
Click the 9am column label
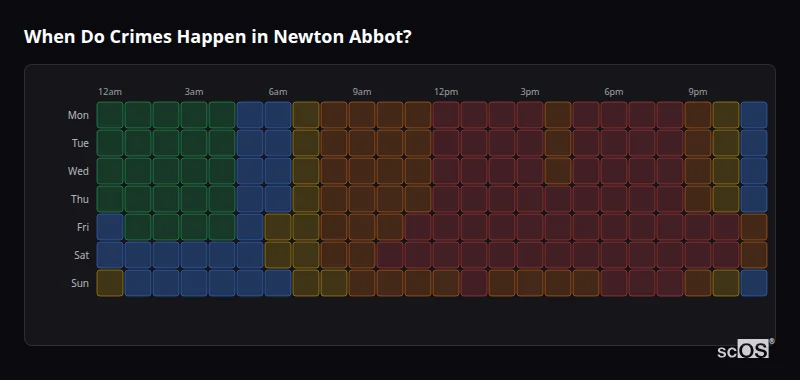(362, 92)
